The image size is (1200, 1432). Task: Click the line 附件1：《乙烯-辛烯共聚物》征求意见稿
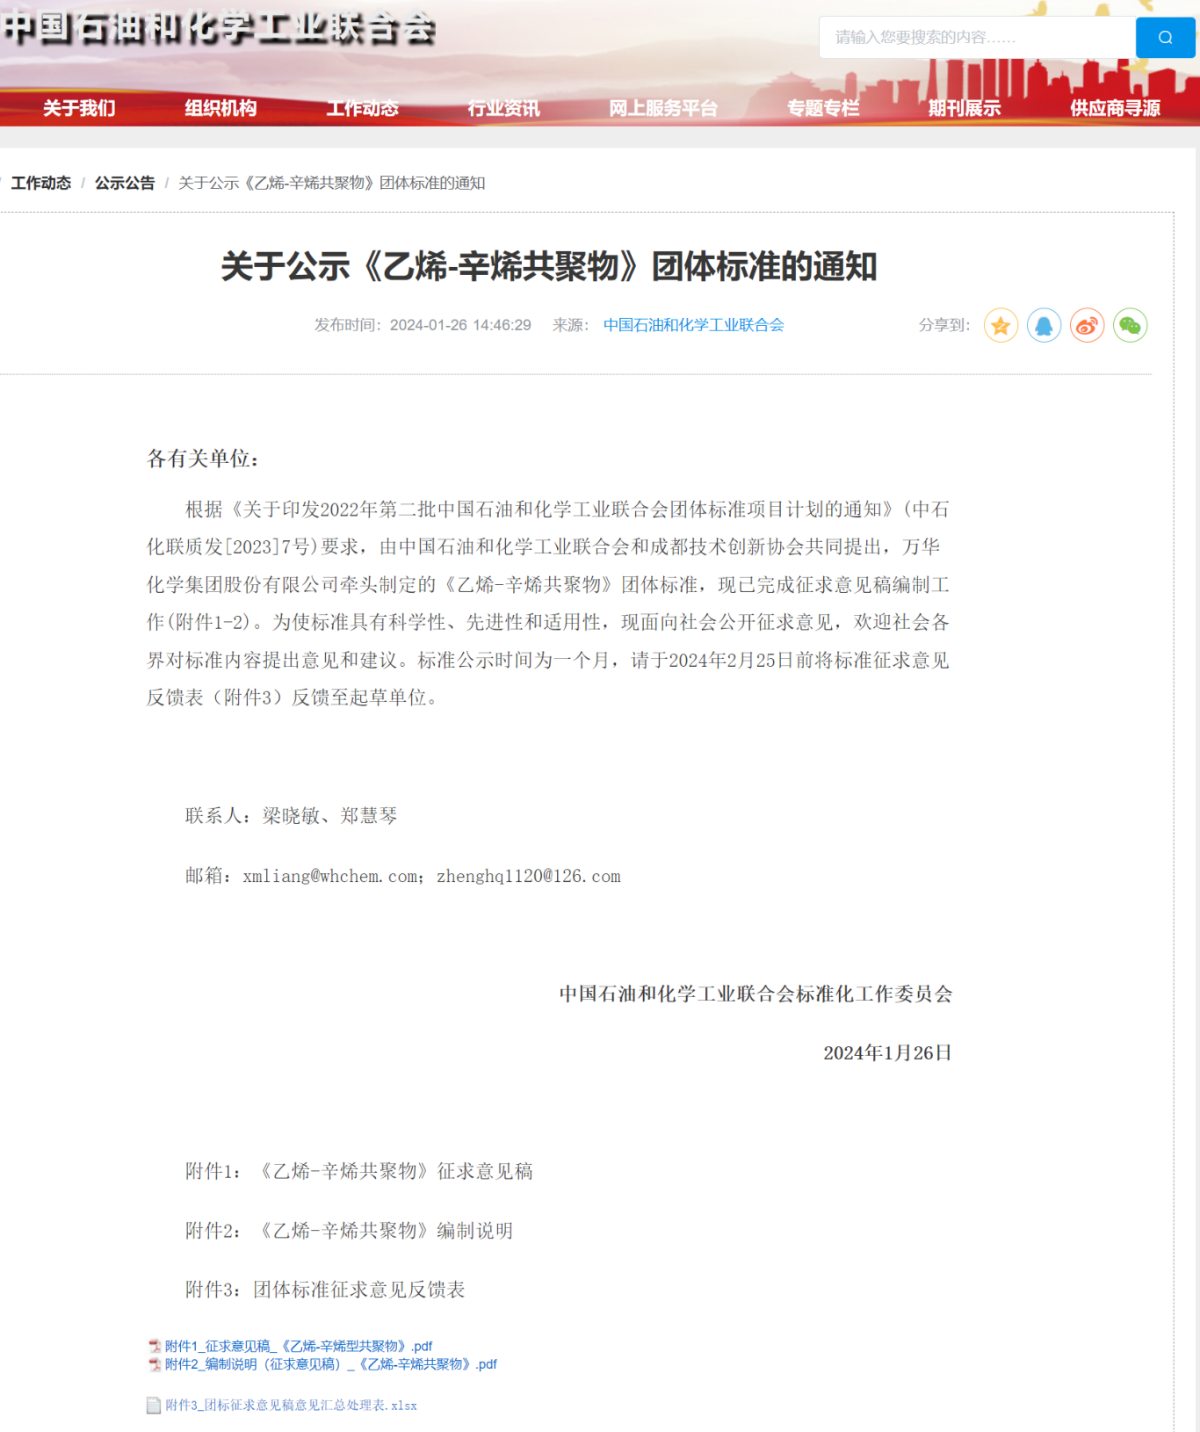coord(359,1171)
